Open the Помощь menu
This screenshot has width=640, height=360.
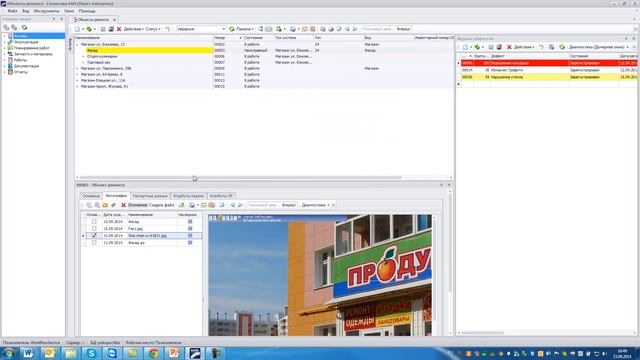pos(87,11)
